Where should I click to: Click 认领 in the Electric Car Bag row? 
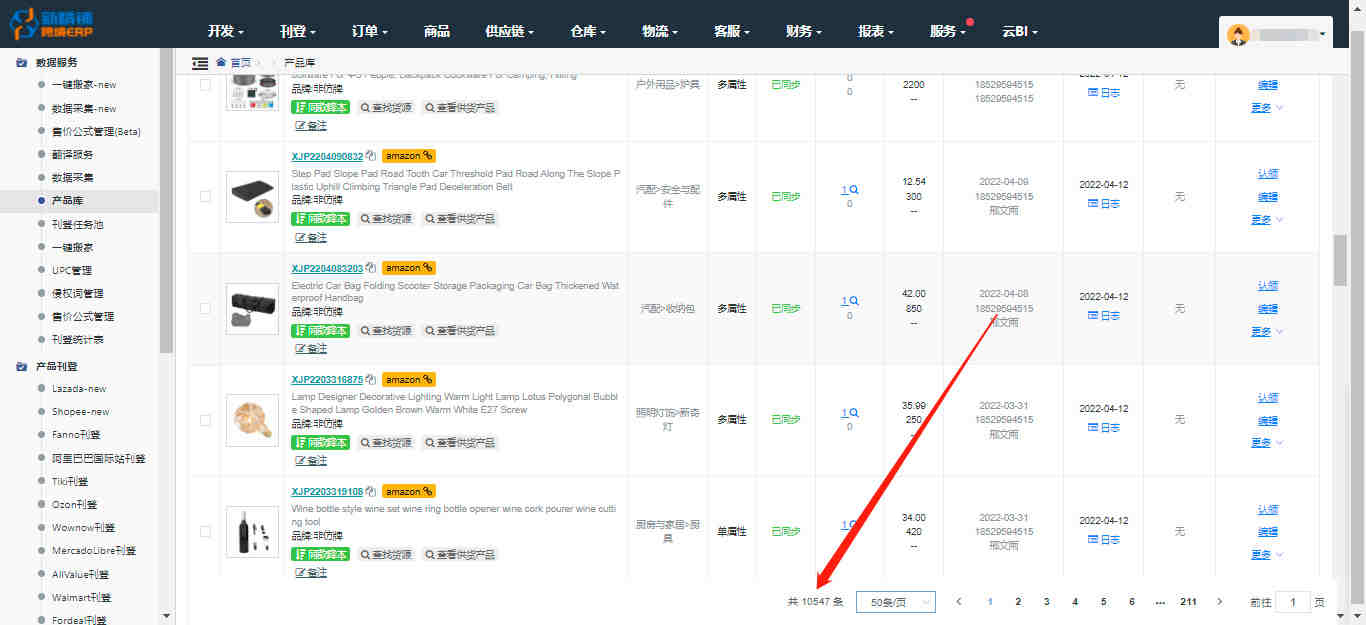[1267, 286]
